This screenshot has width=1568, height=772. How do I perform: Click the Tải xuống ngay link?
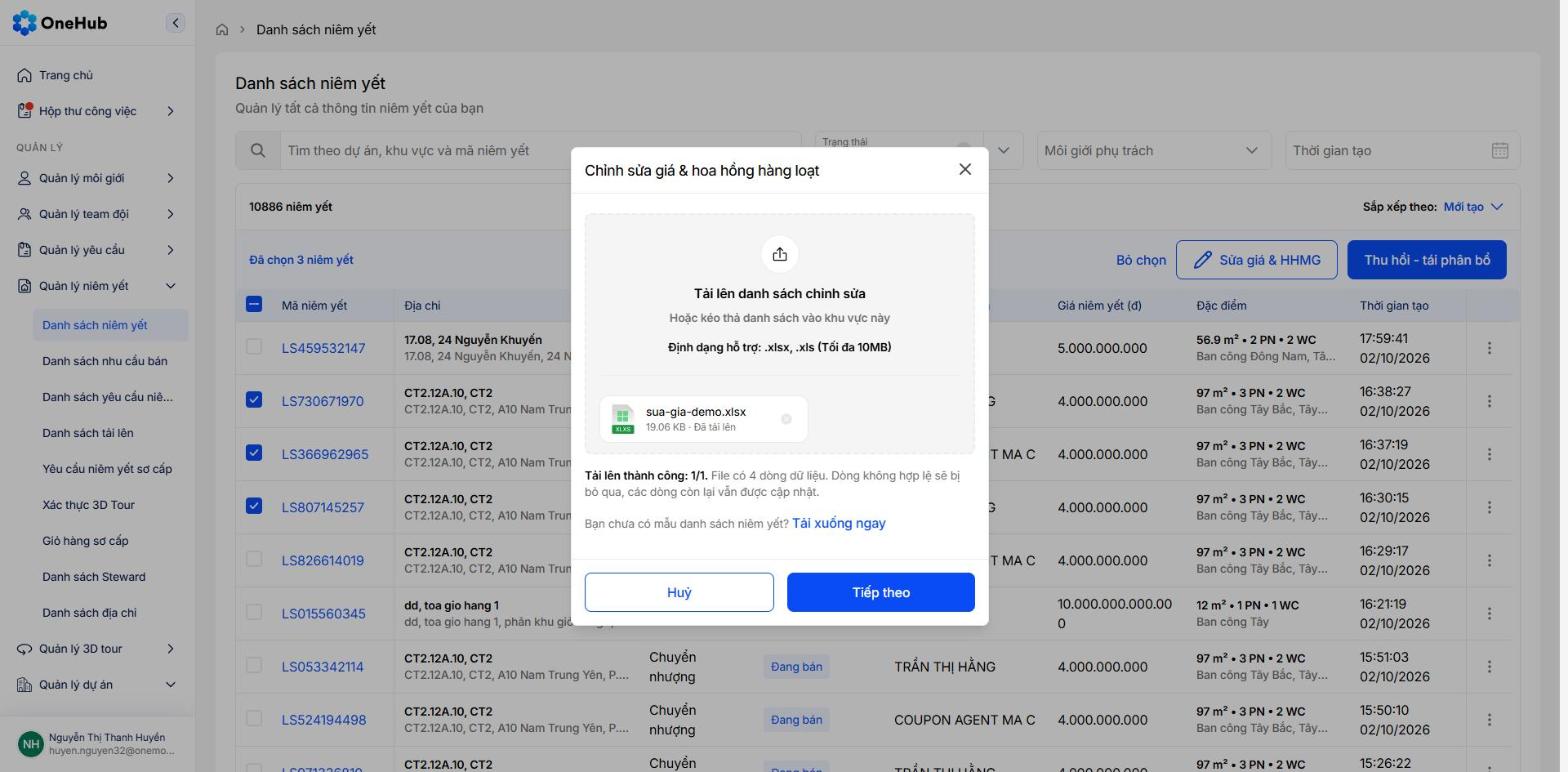[839, 523]
